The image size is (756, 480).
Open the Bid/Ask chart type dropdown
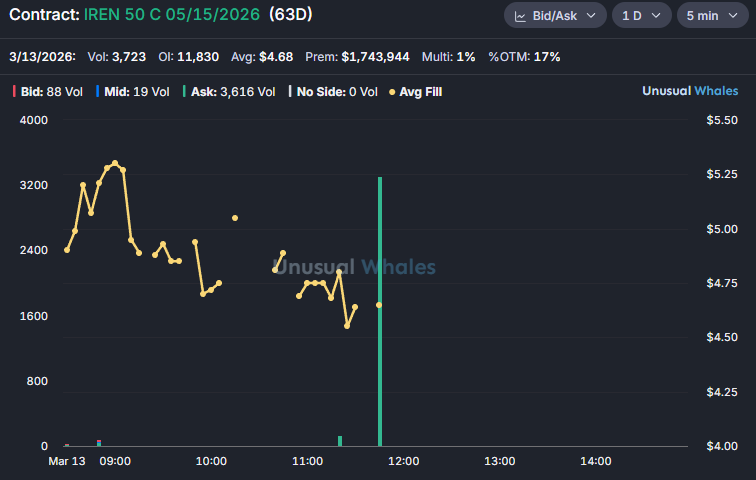point(555,15)
